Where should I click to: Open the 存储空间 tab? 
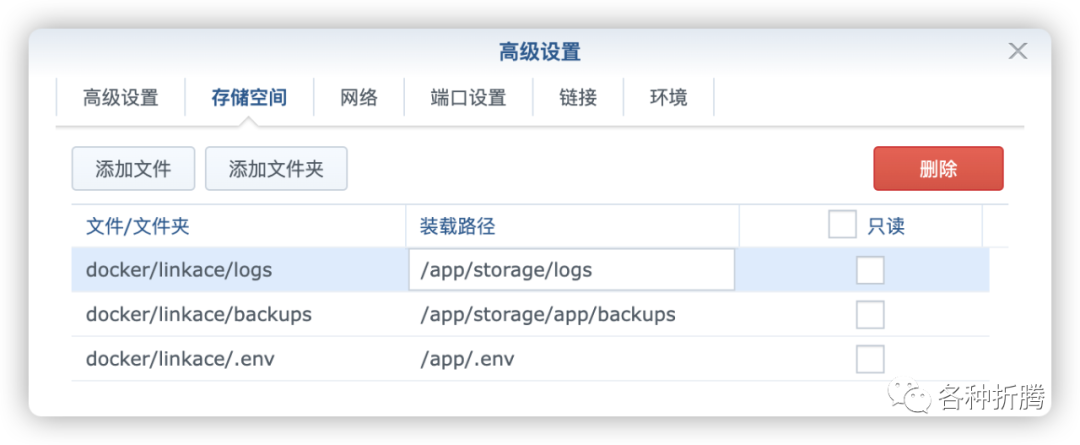(x=248, y=98)
